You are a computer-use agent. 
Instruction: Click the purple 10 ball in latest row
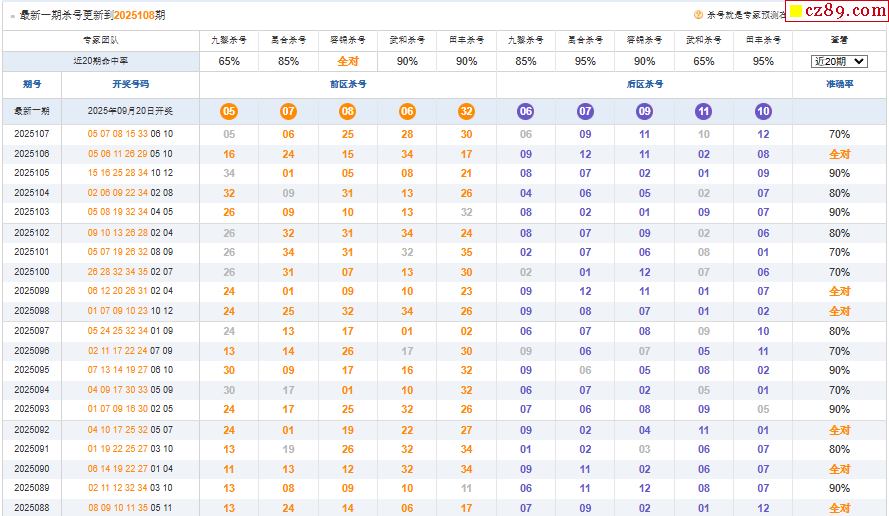click(763, 111)
